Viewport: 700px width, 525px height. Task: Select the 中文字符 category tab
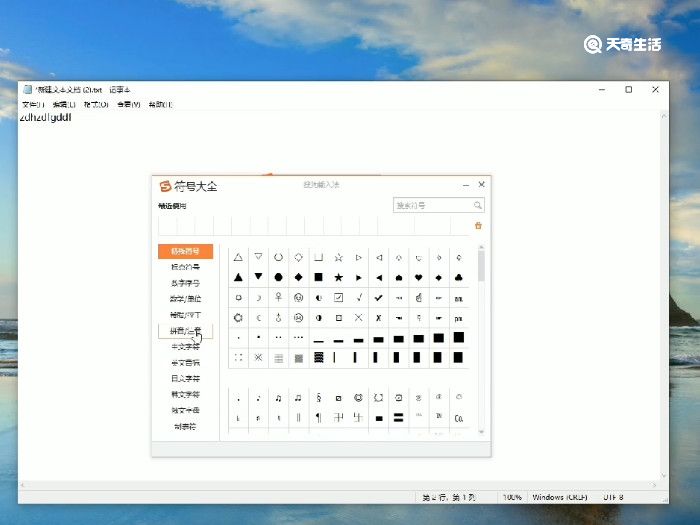click(x=185, y=347)
